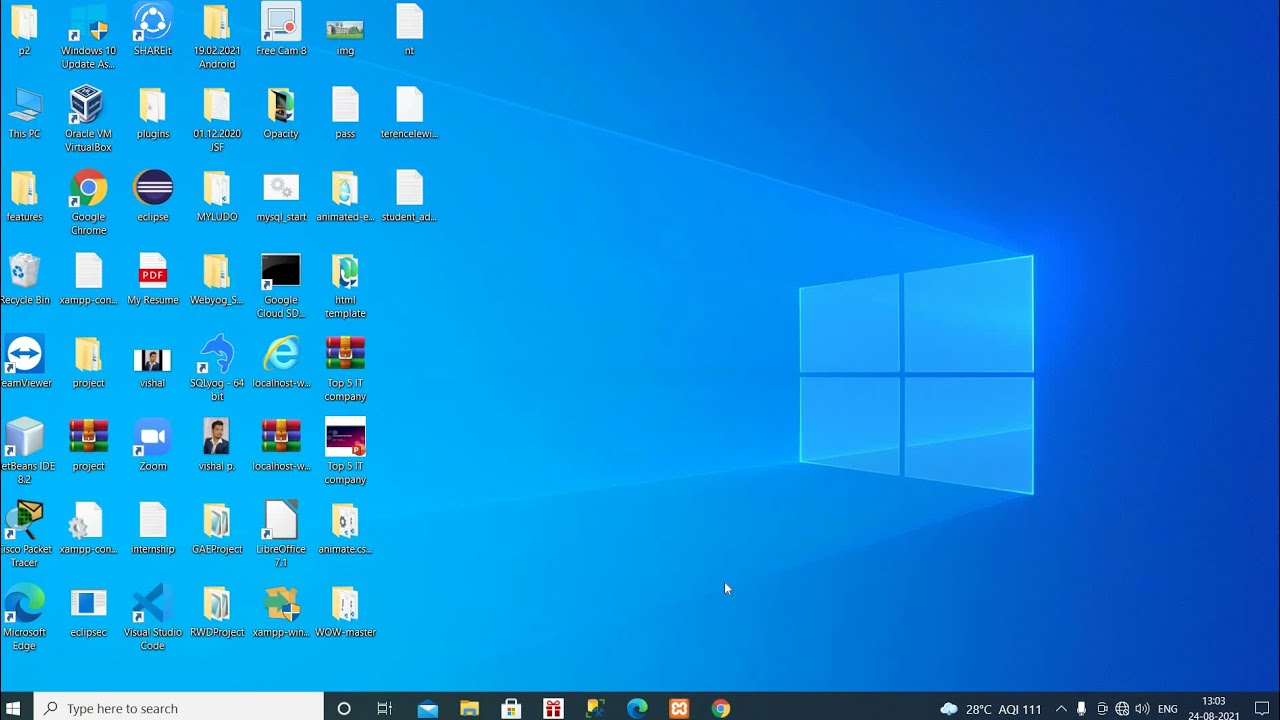1280x720 pixels.
Task: Select Microsoft Edge desktop shortcut
Action: [24, 604]
